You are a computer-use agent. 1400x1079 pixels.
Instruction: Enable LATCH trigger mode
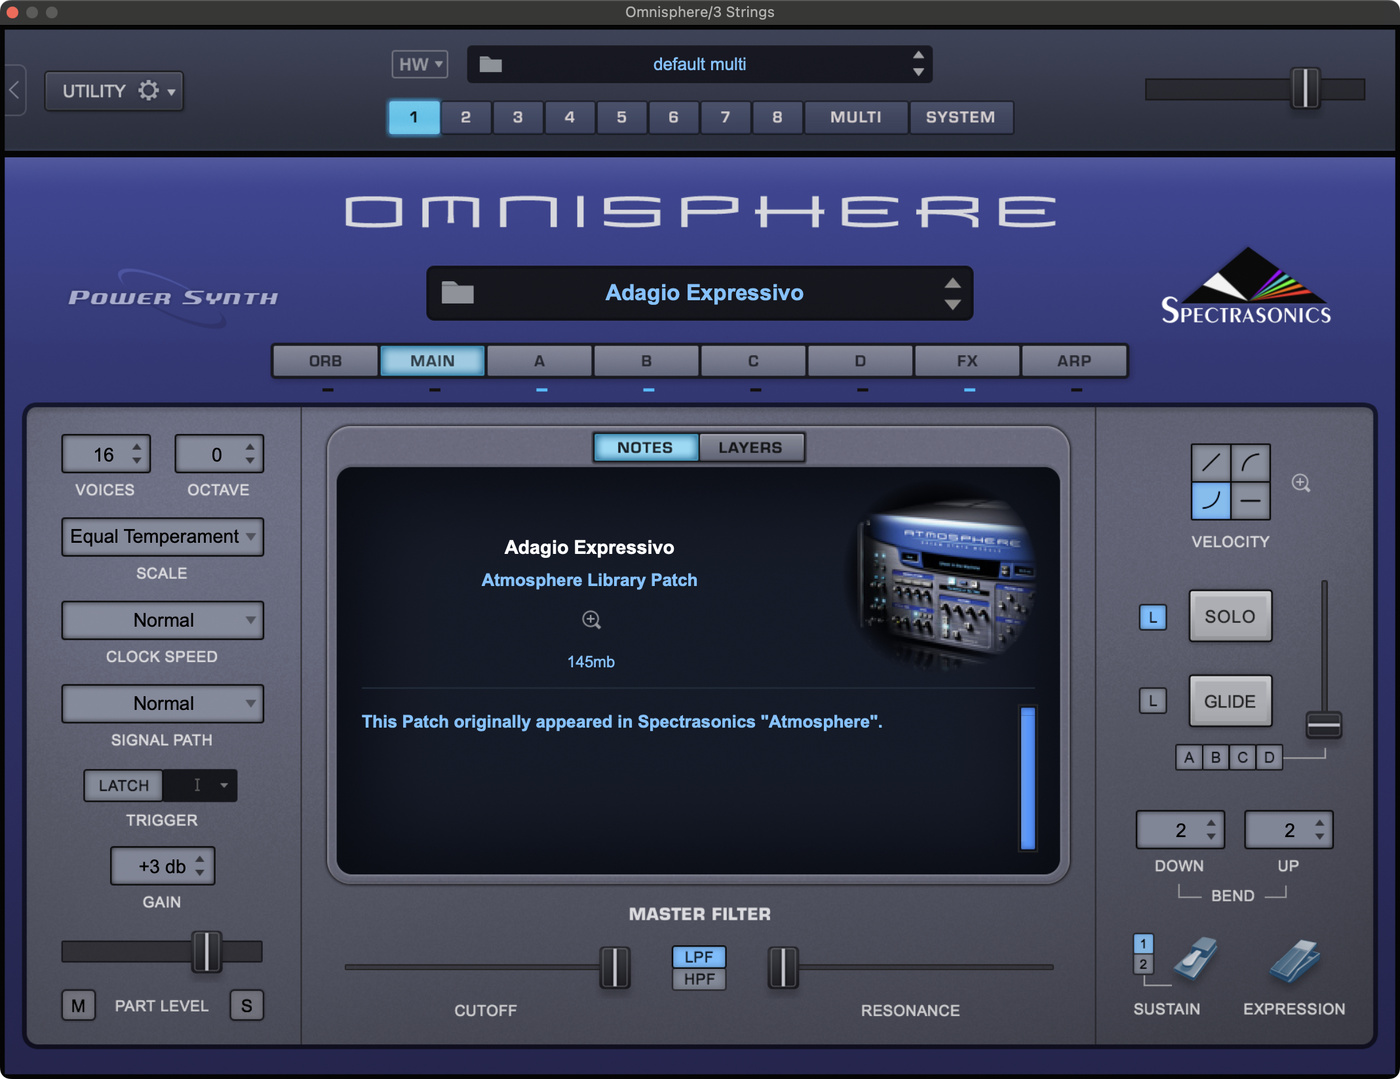click(x=123, y=786)
